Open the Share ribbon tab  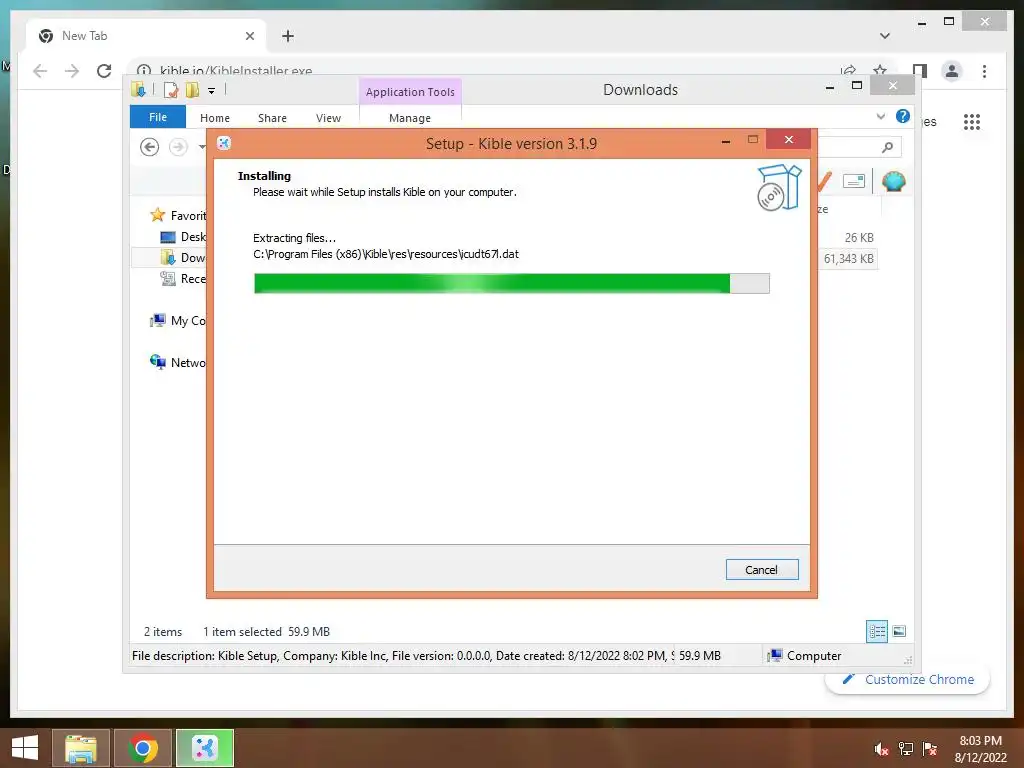coord(272,118)
